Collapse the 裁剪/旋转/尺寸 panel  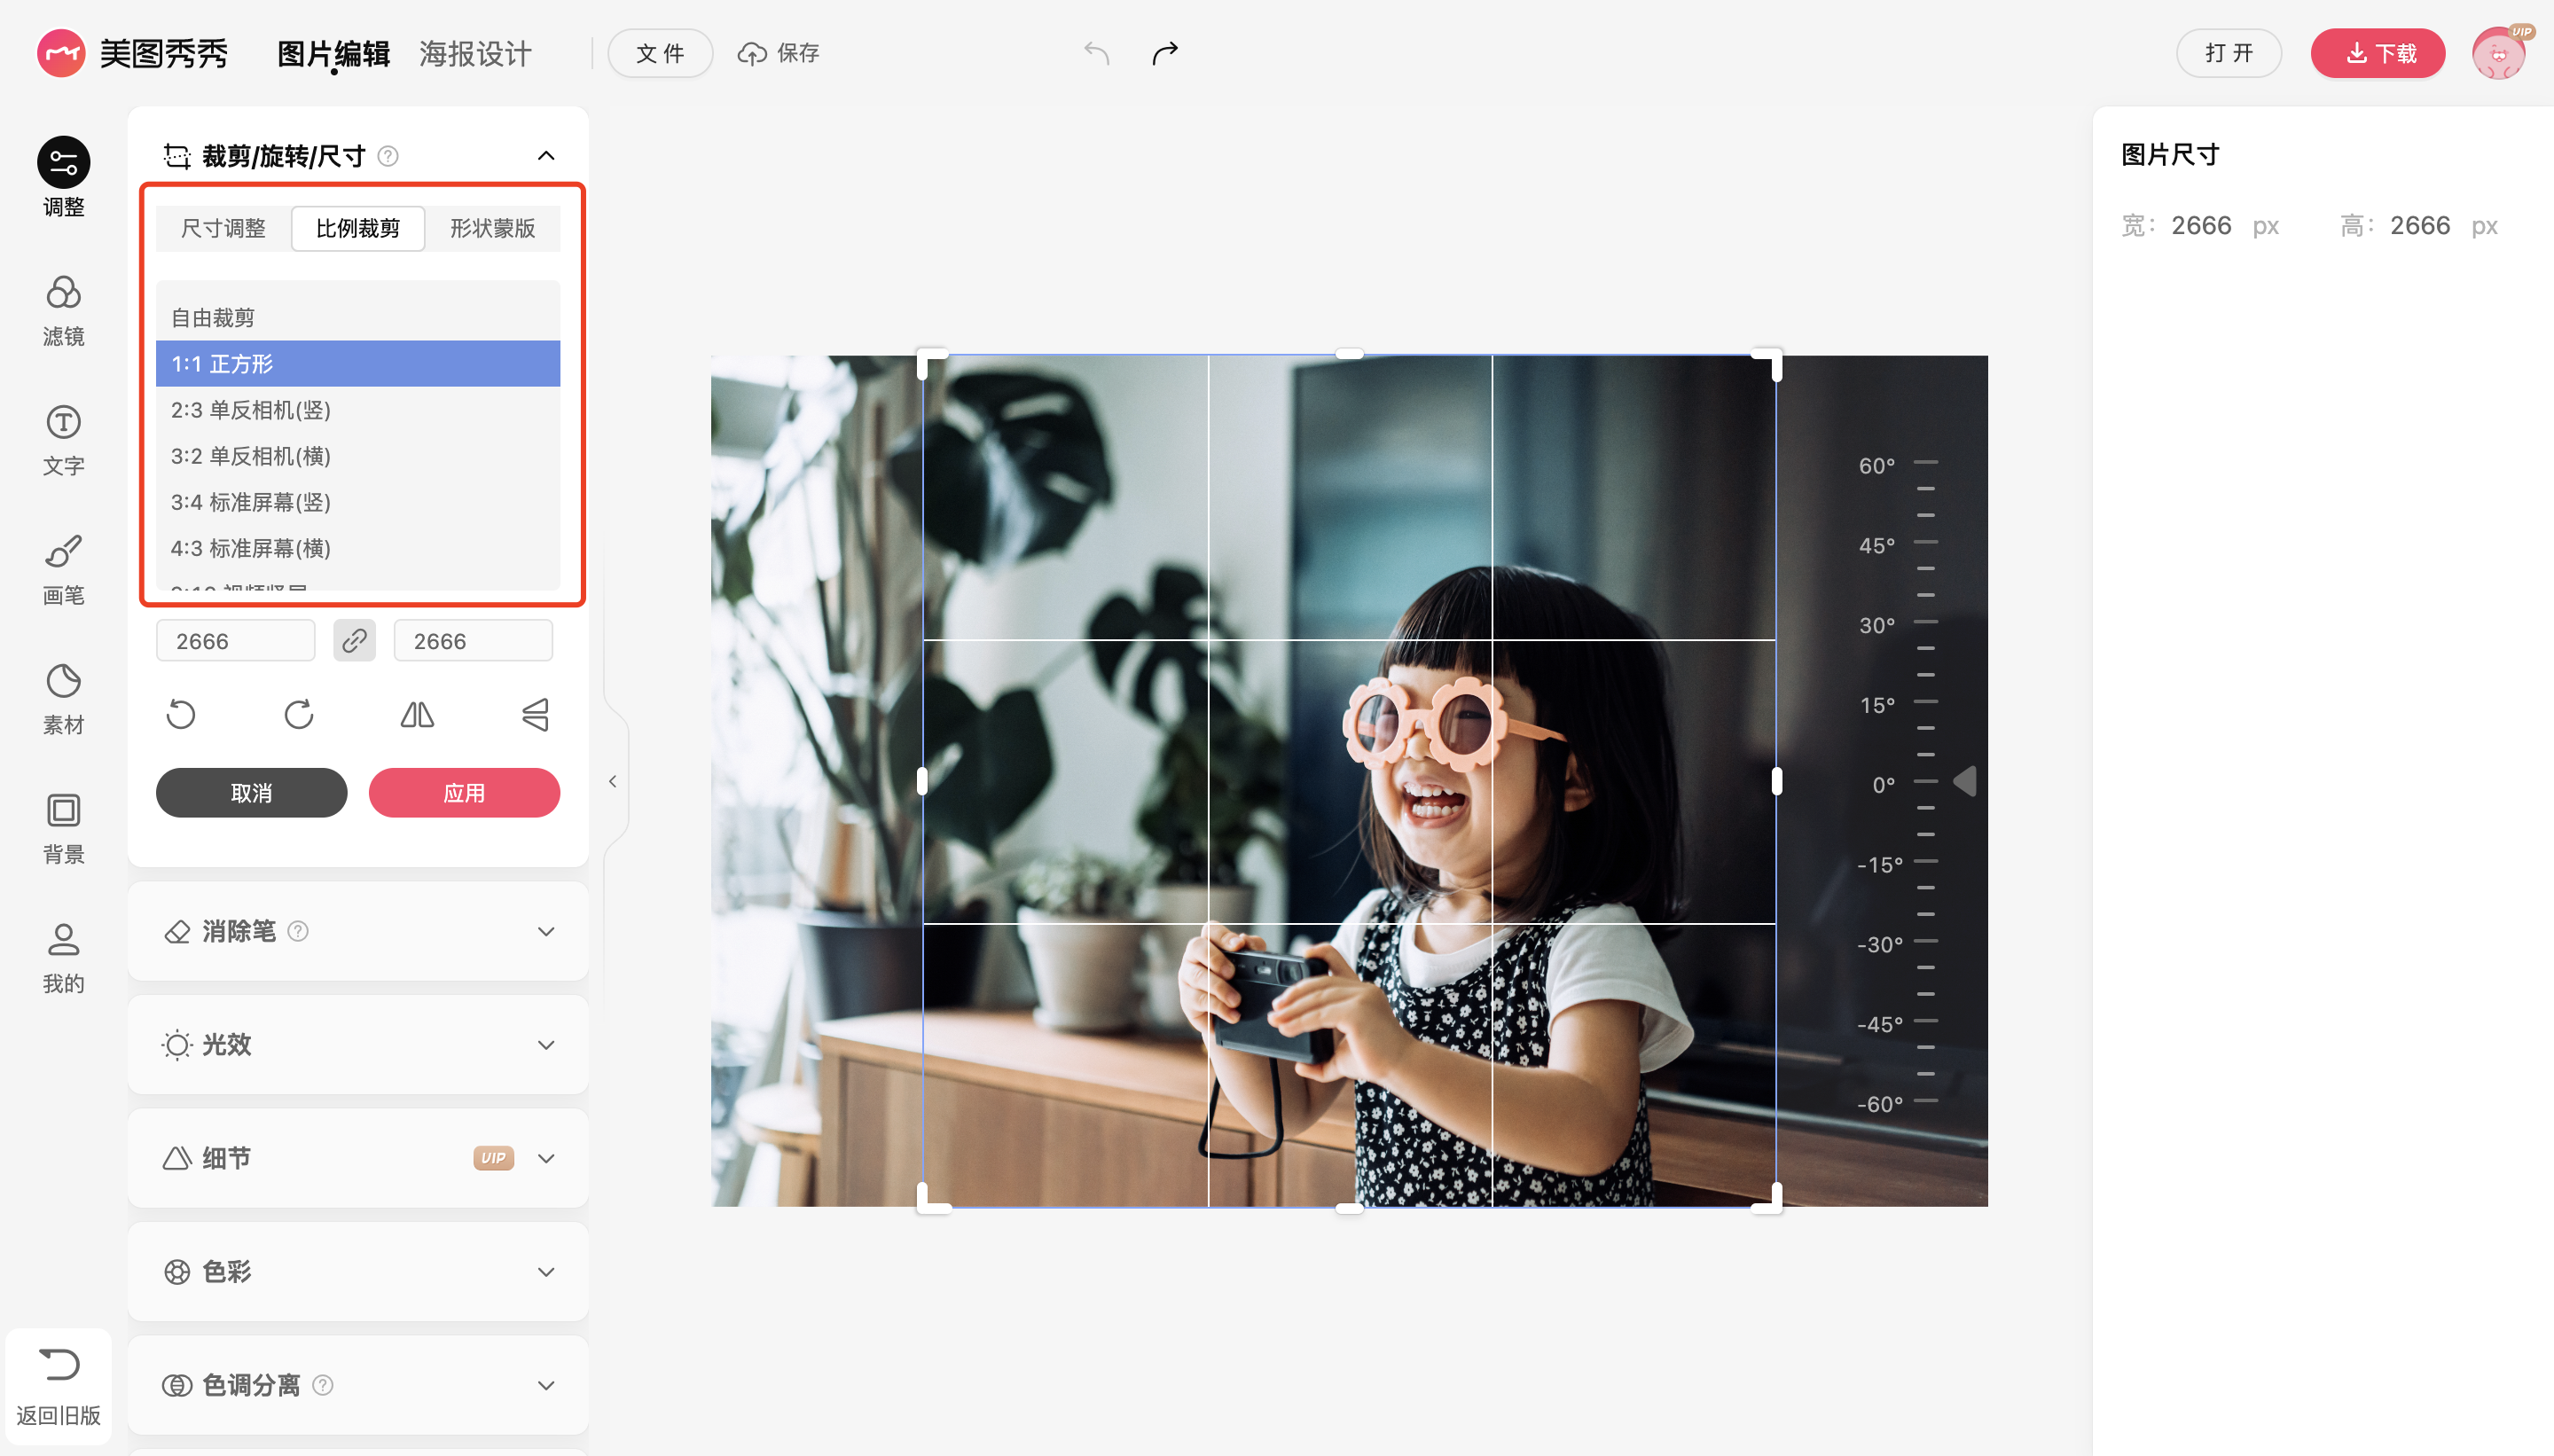pyautogui.click(x=546, y=155)
